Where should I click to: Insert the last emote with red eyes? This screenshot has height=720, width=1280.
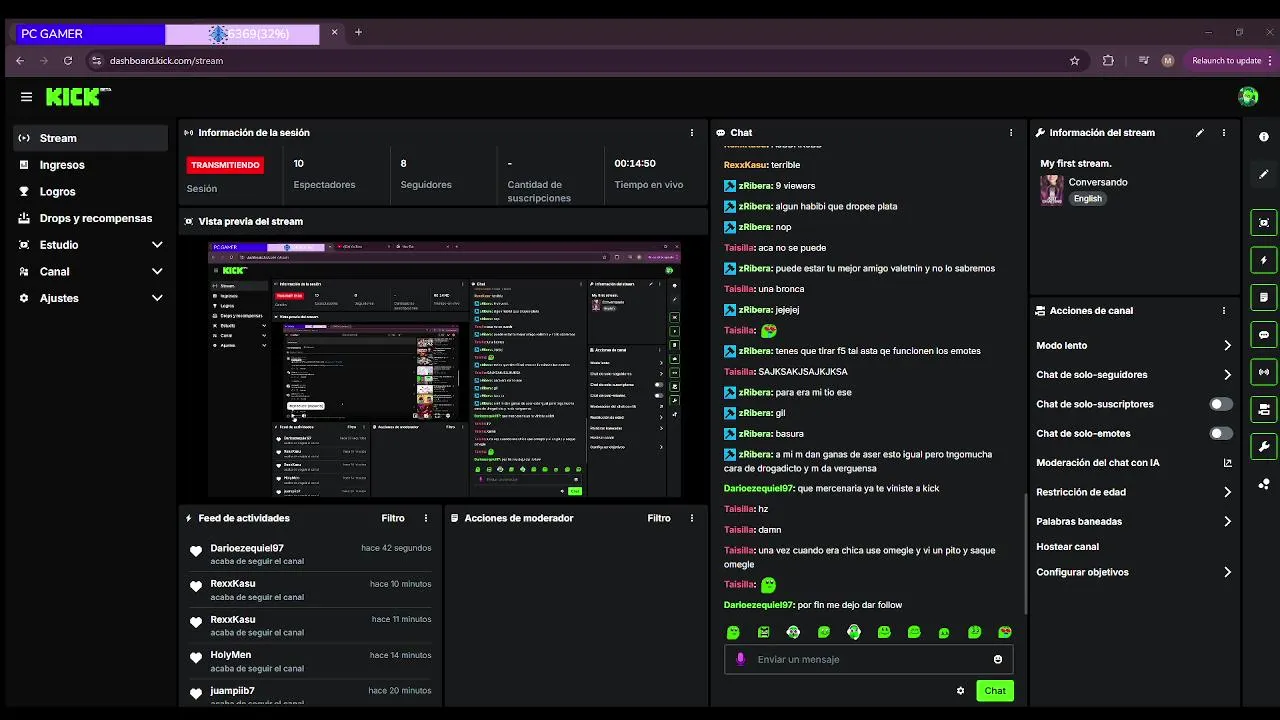1005,632
